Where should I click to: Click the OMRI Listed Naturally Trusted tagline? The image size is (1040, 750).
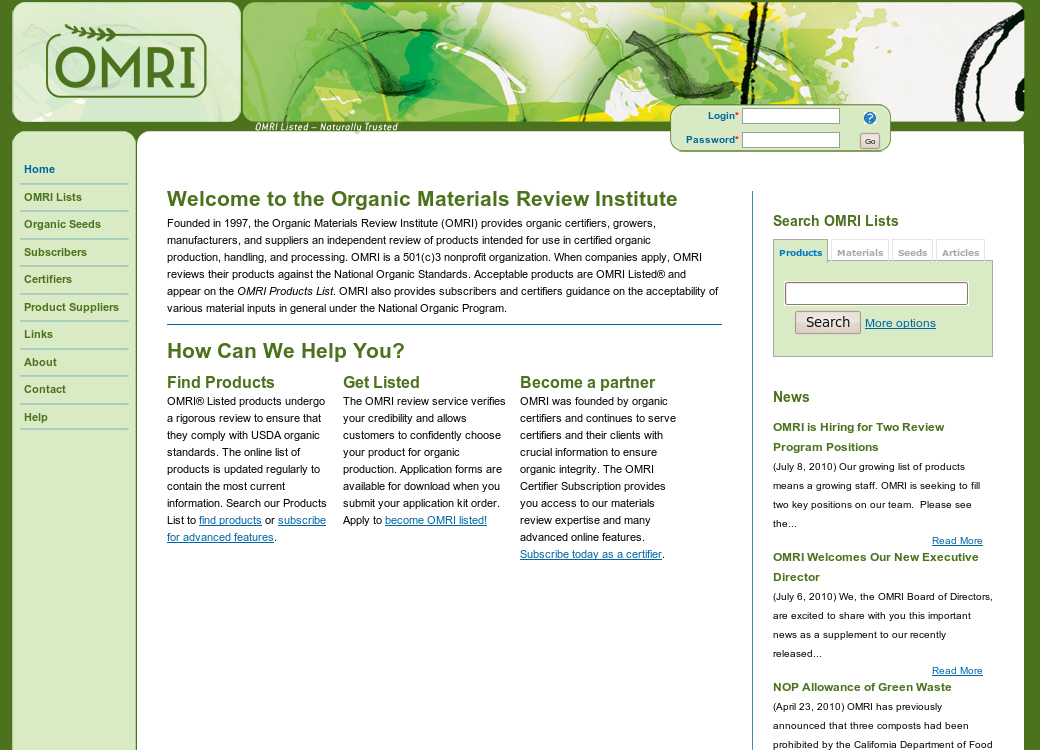(326, 127)
